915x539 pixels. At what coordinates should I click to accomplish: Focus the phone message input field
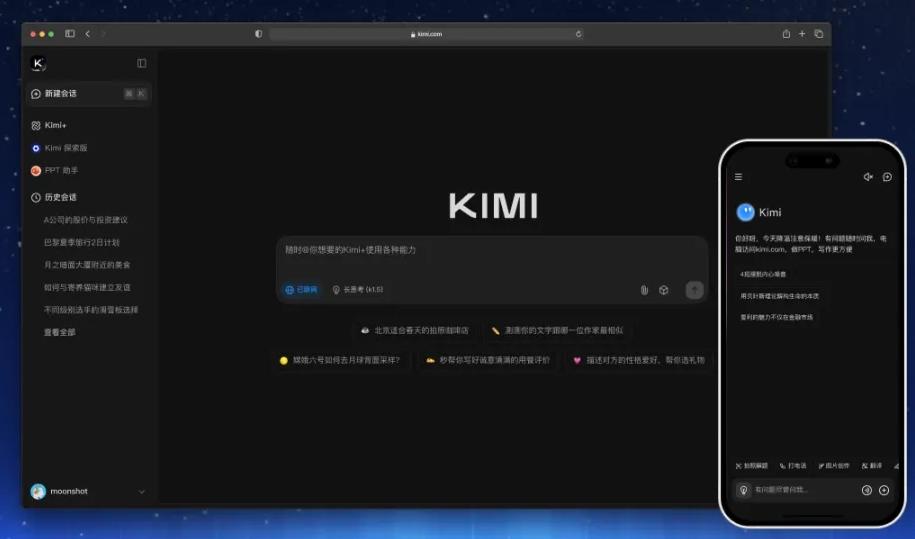pos(804,490)
